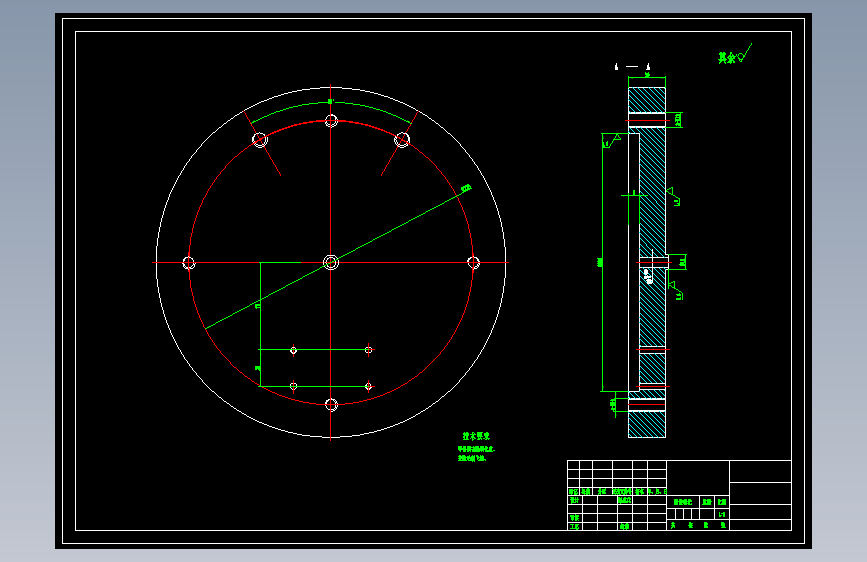Select the bottom bolt hole on vertical centerline
Image resolution: width=867 pixels, height=562 pixels.
(331, 405)
